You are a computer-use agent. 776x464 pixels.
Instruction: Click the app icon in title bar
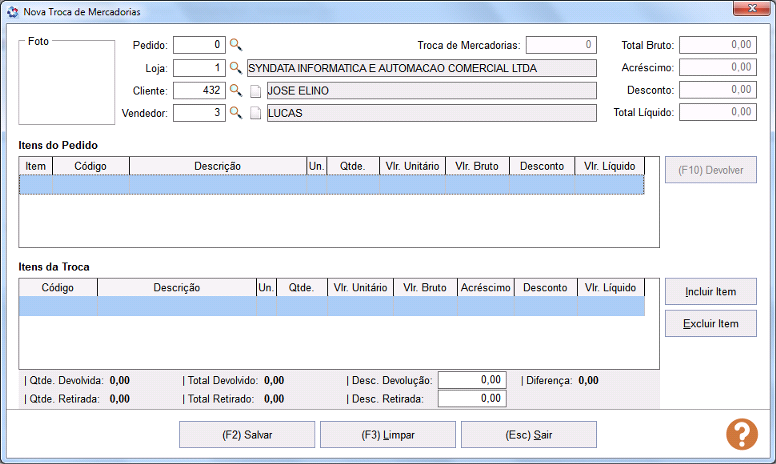pos(12,12)
